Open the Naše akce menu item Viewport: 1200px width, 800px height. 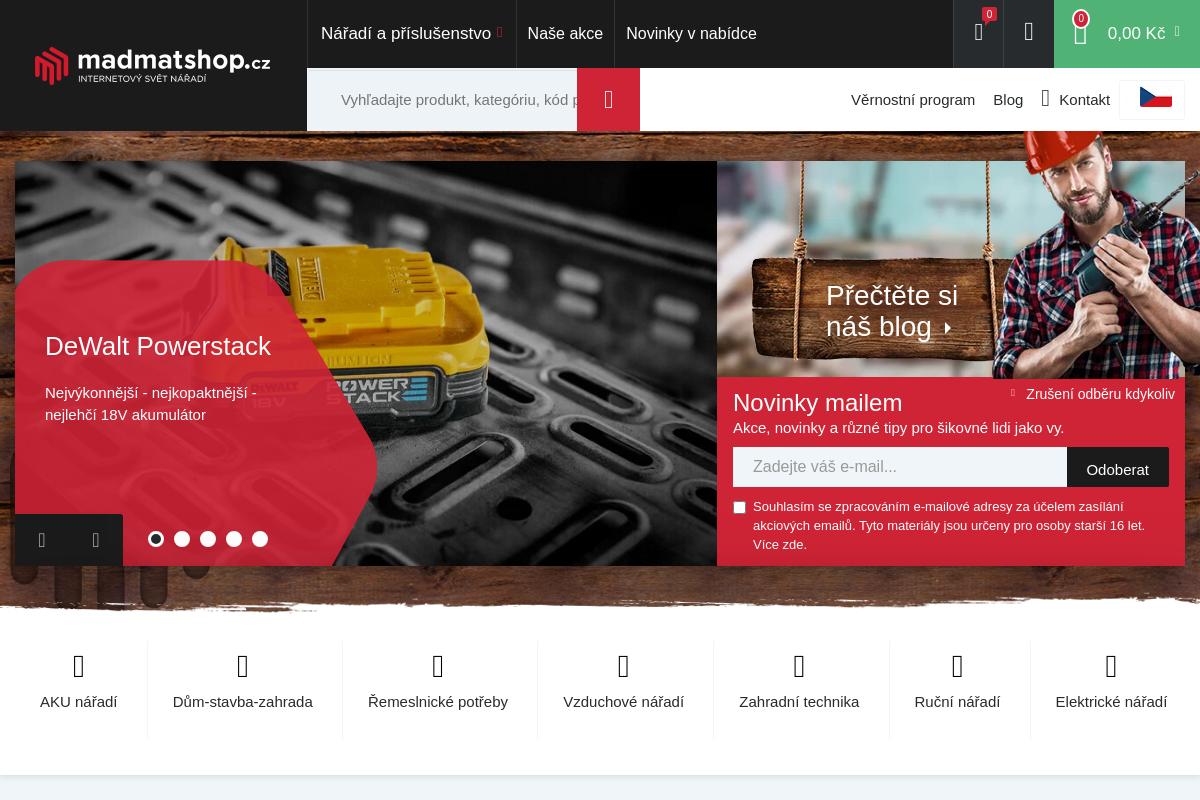(x=565, y=34)
